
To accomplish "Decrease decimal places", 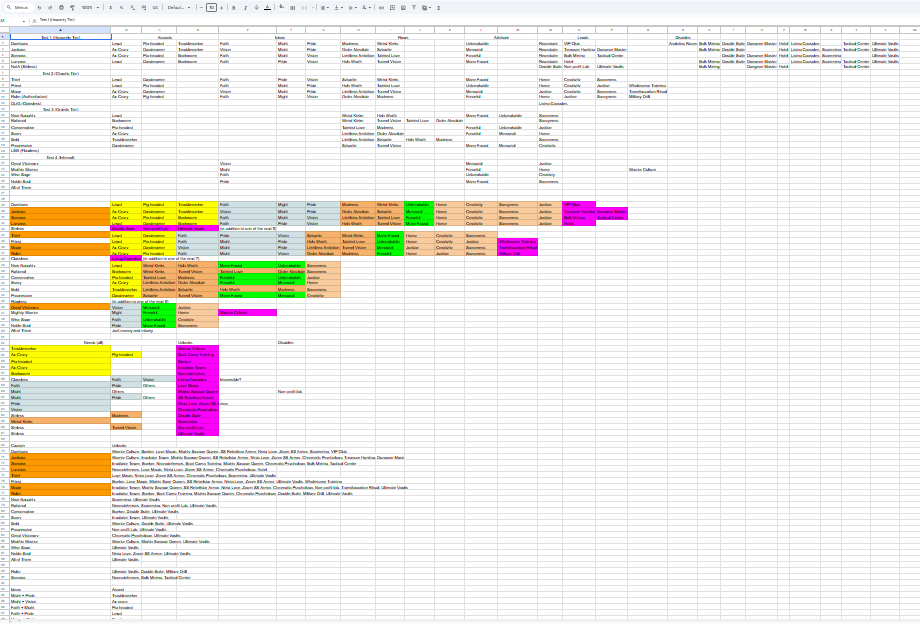I will [x=133, y=8].
